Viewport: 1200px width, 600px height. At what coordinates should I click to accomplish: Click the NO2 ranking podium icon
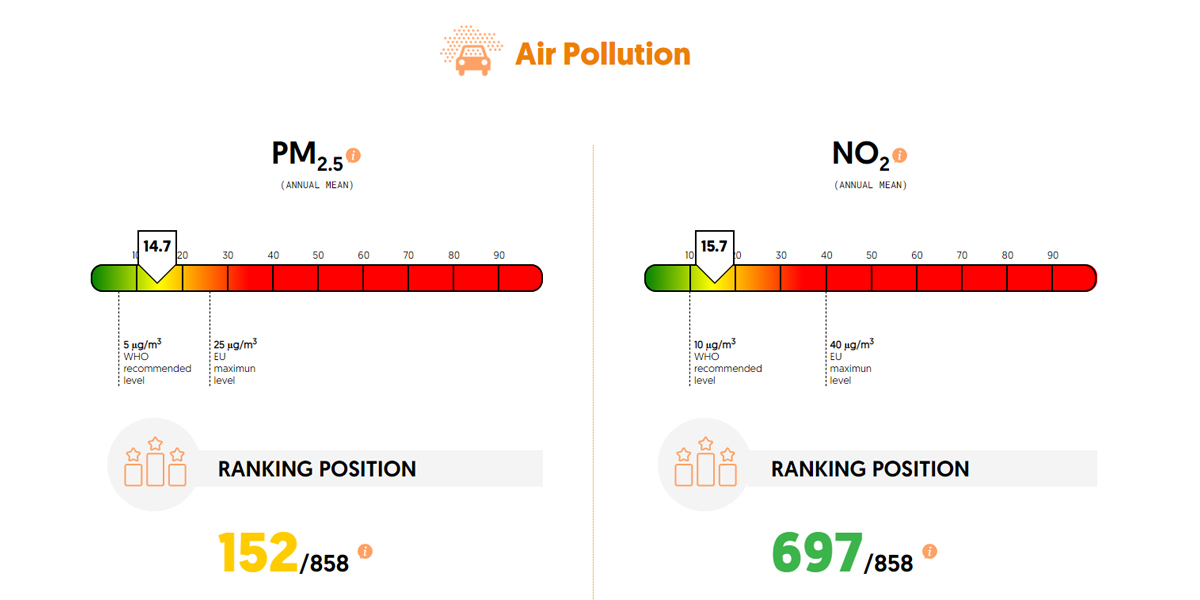pyautogui.click(x=705, y=463)
